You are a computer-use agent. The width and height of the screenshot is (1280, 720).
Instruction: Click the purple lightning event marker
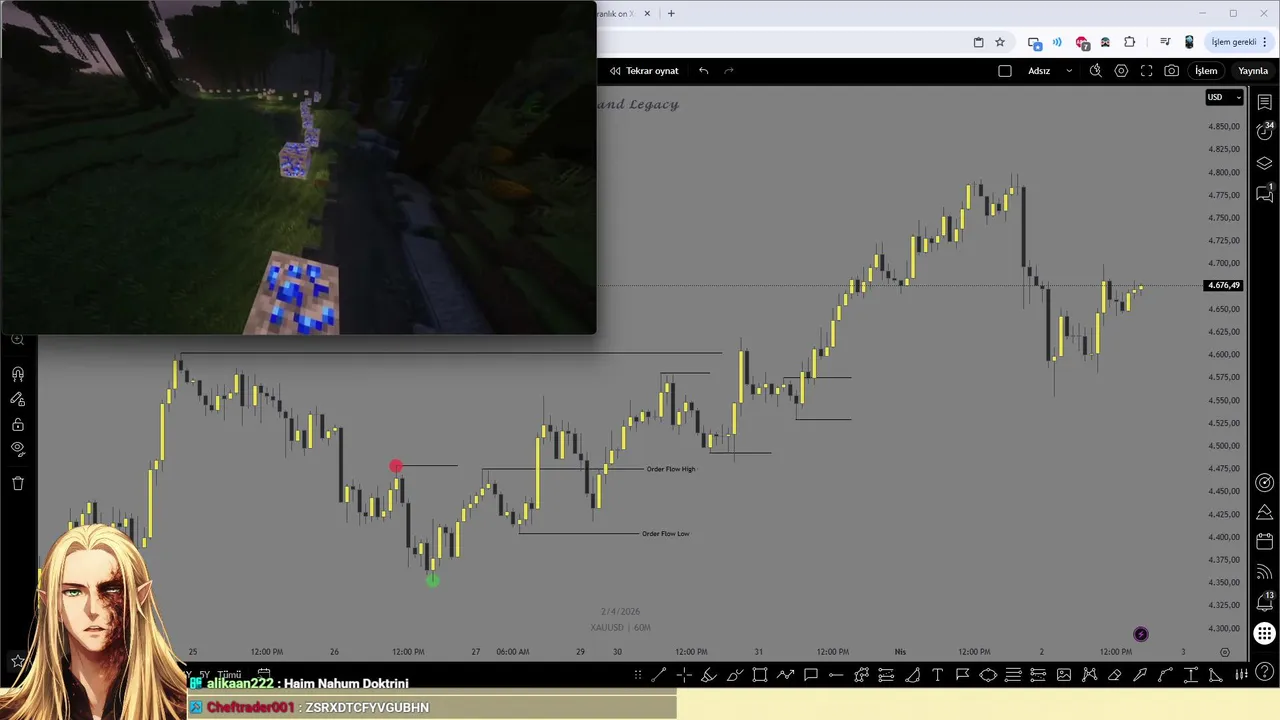click(x=1141, y=634)
